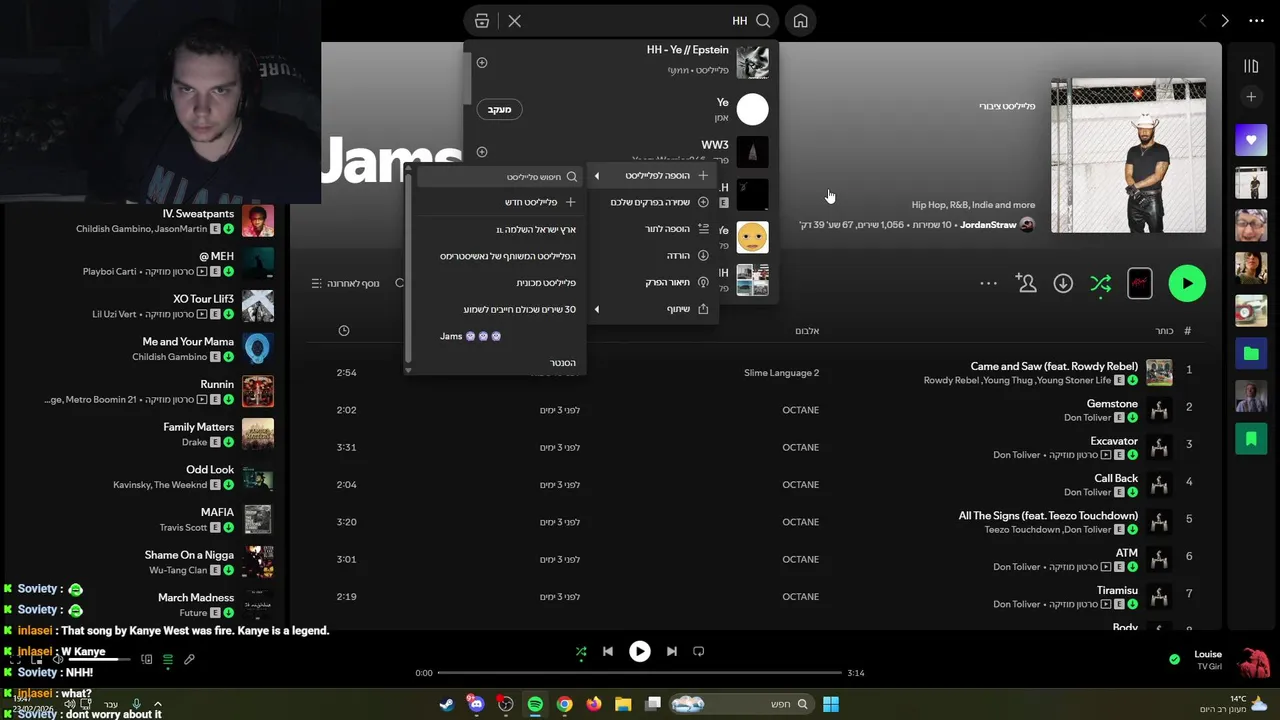Select הורדה in the context menu
Image resolution: width=1280 pixels, height=720 pixels.
[x=652, y=256]
